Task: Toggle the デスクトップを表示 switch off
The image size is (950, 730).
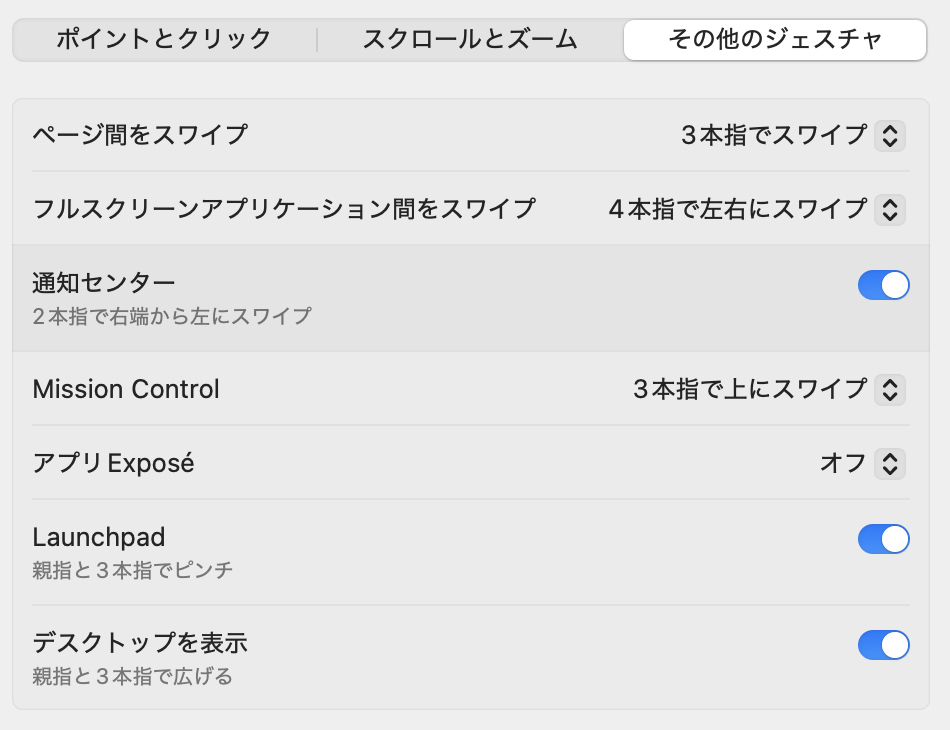Action: tap(883, 645)
